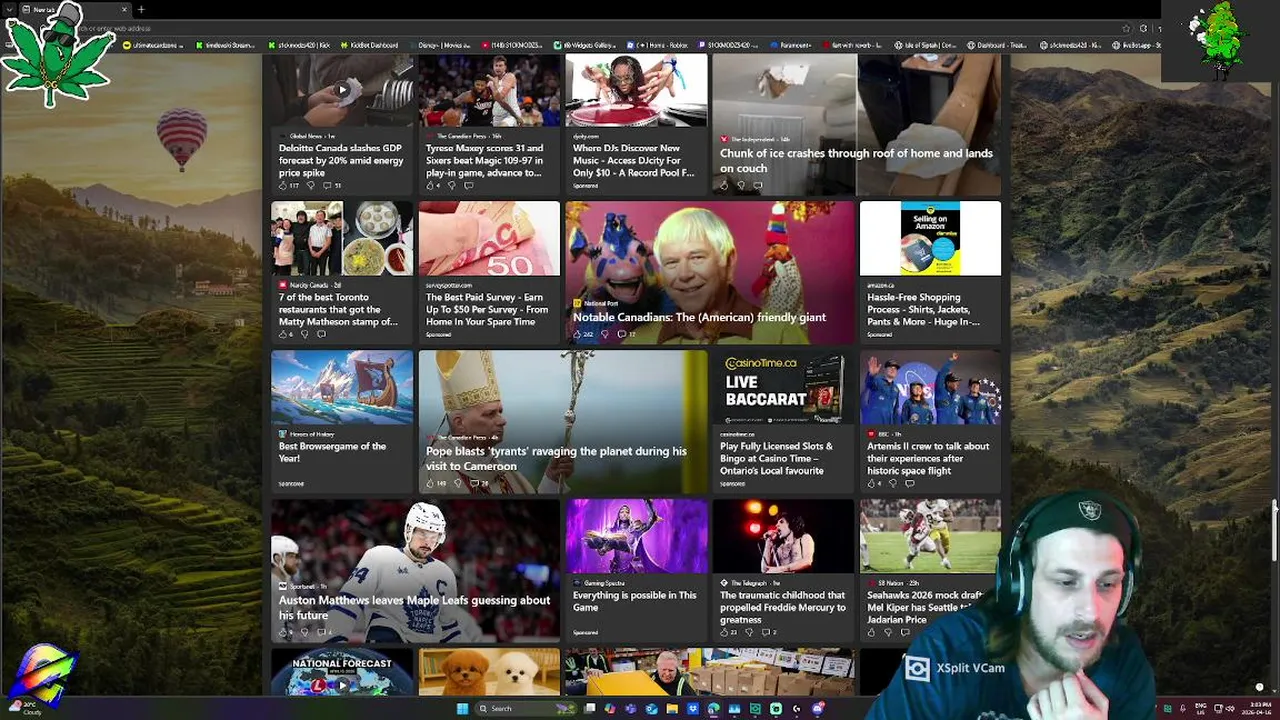
Task: Open 'Pope blasts tyrants' Cameroon article
Action: click(556, 458)
